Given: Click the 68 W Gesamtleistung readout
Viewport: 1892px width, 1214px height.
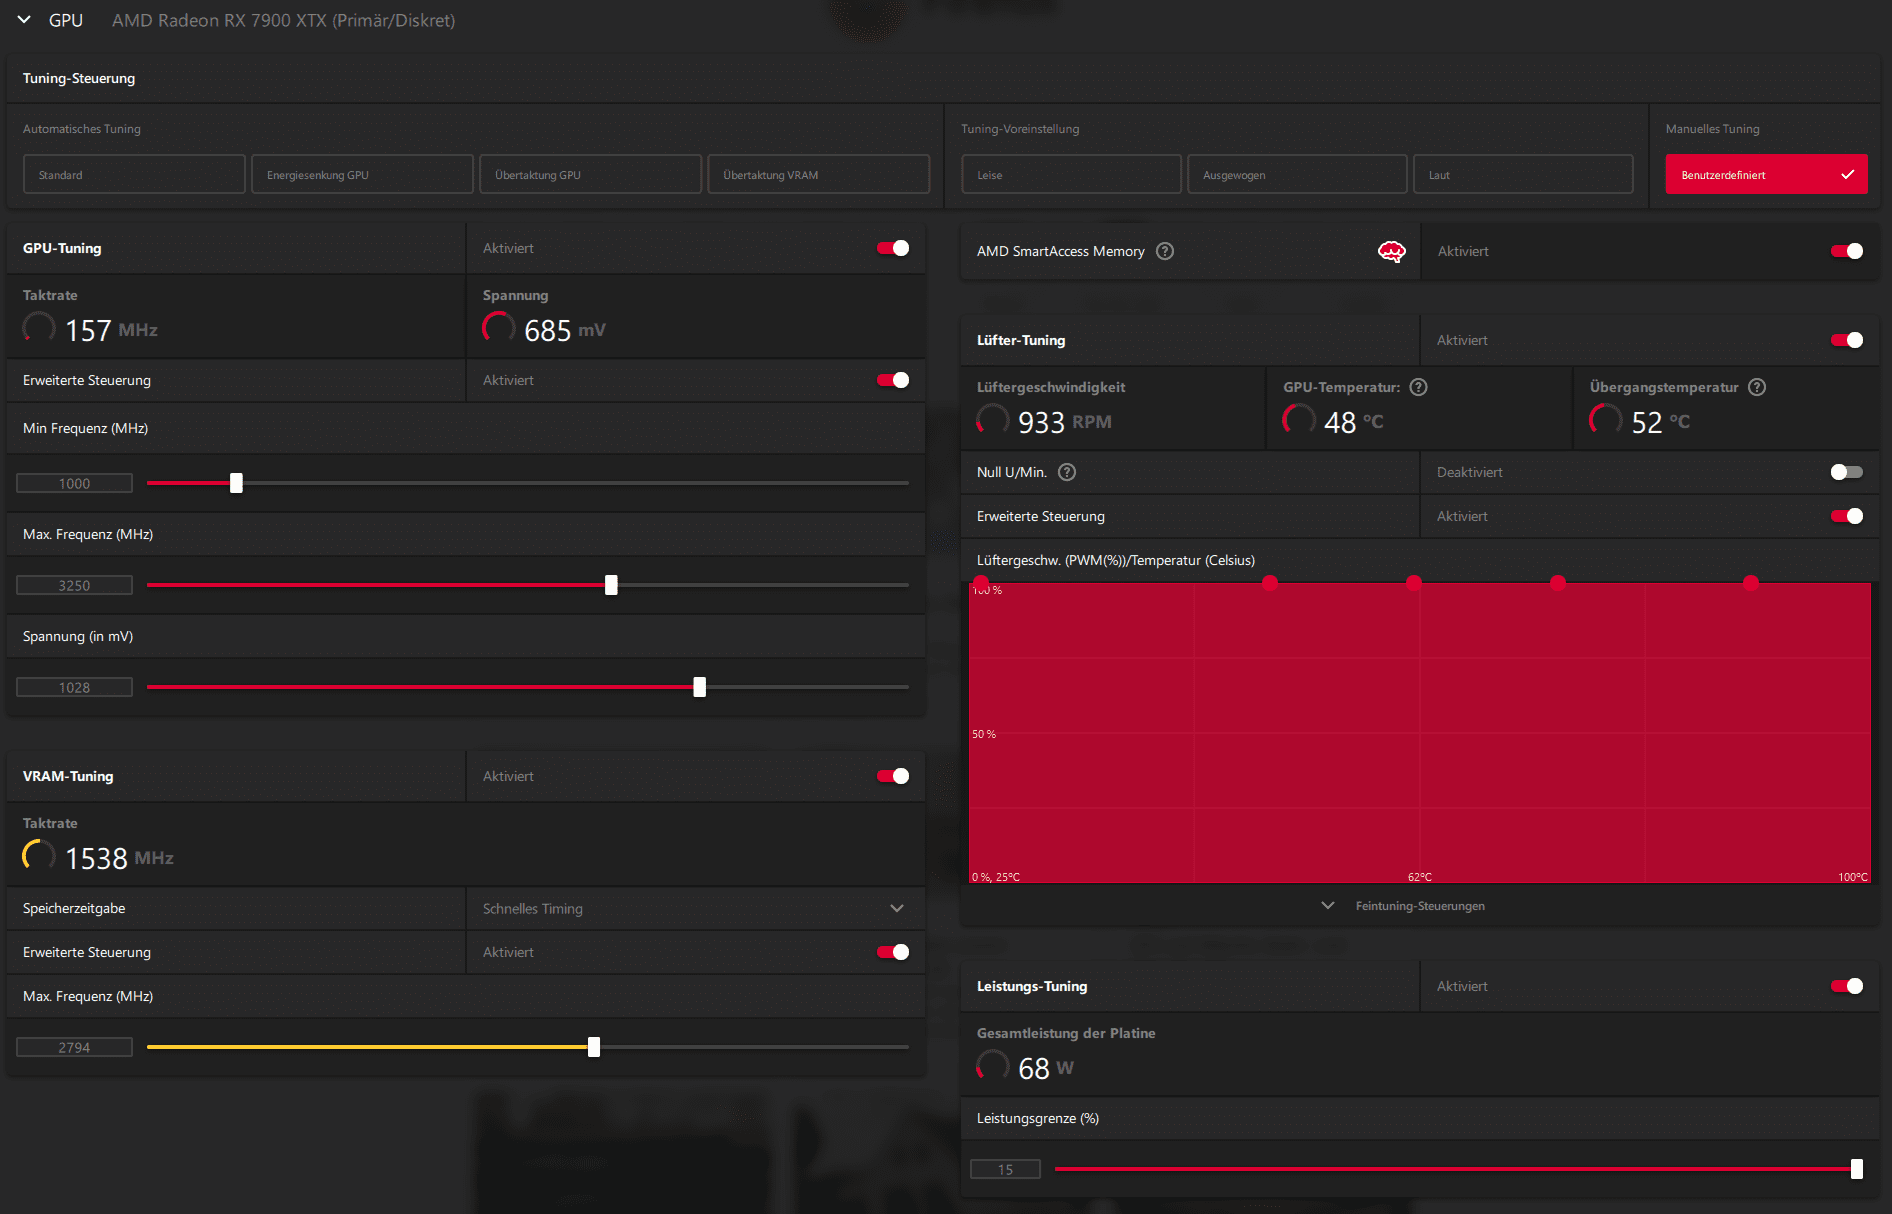Looking at the screenshot, I should click(1046, 1068).
